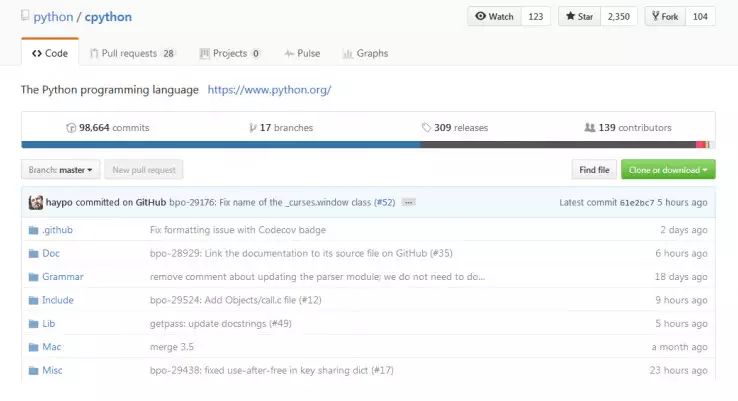This screenshot has height=401, width=738.
Task: Open the bpo-29524 commit message
Action: click(235, 300)
